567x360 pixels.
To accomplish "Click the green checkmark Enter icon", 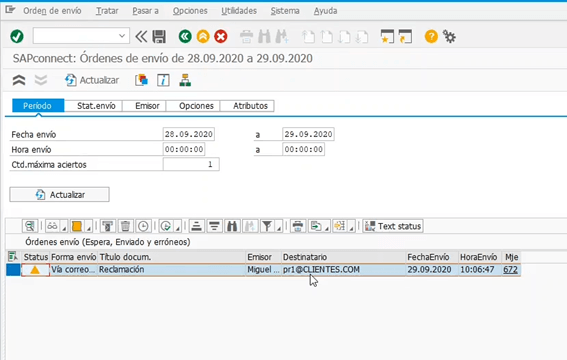I will click(x=17, y=36).
